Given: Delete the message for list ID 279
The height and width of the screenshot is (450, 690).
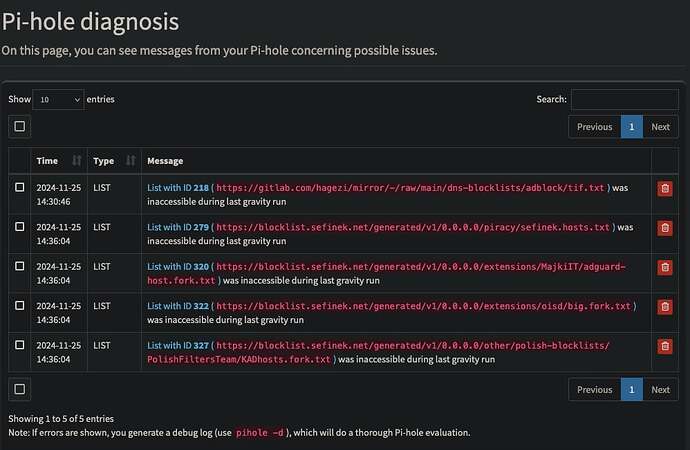Looking at the screenshot, I should (665, 228).
